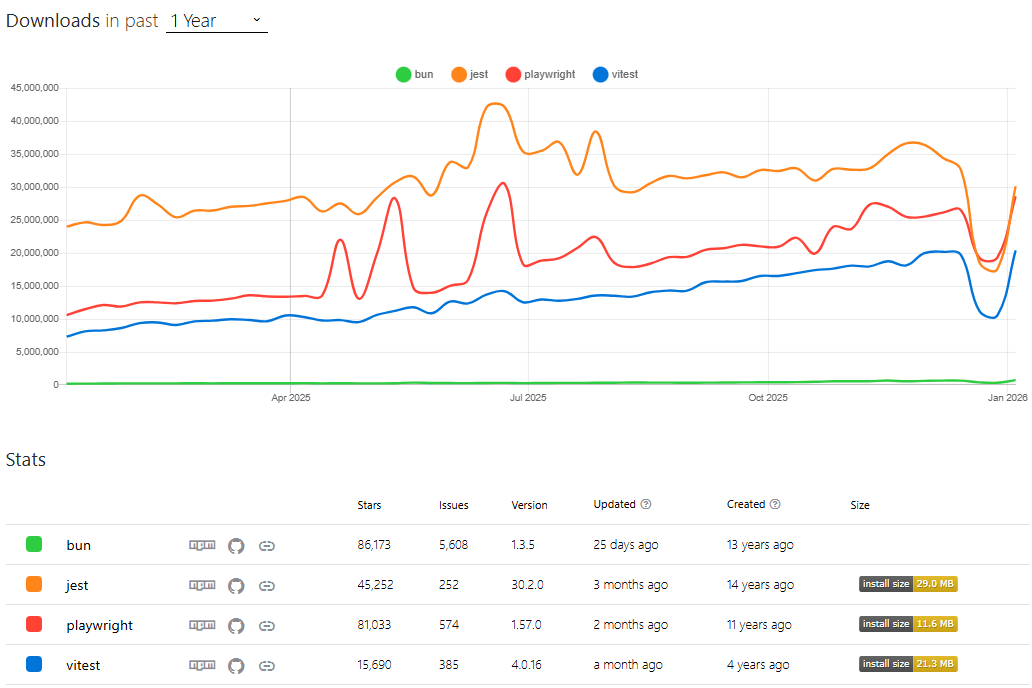Click the Updated column header text

point(614,504)
